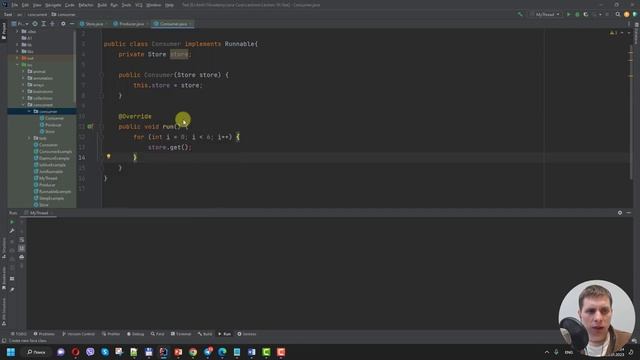Open Google Chrome from the taskbar
The width and height of the screenshot is (640, 360).
193,352
